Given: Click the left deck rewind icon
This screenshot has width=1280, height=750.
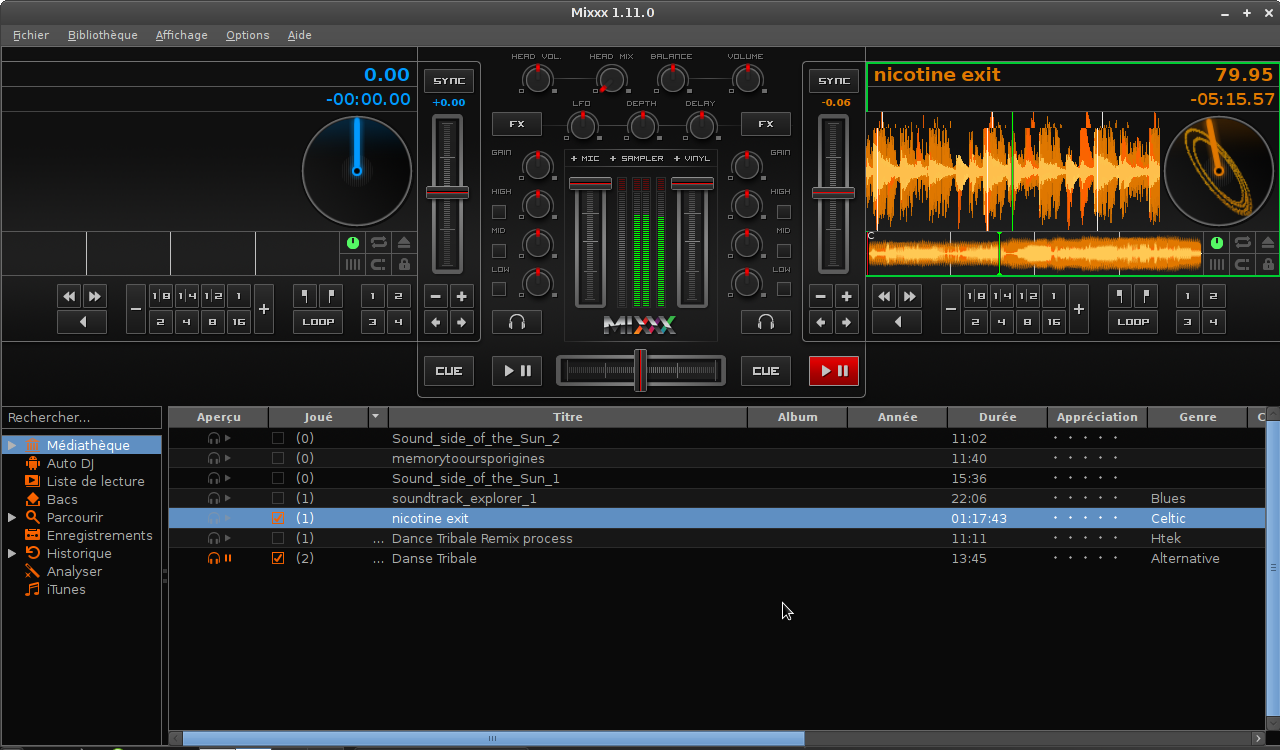Looking at the screenshot, I should [x=69, y=296].
